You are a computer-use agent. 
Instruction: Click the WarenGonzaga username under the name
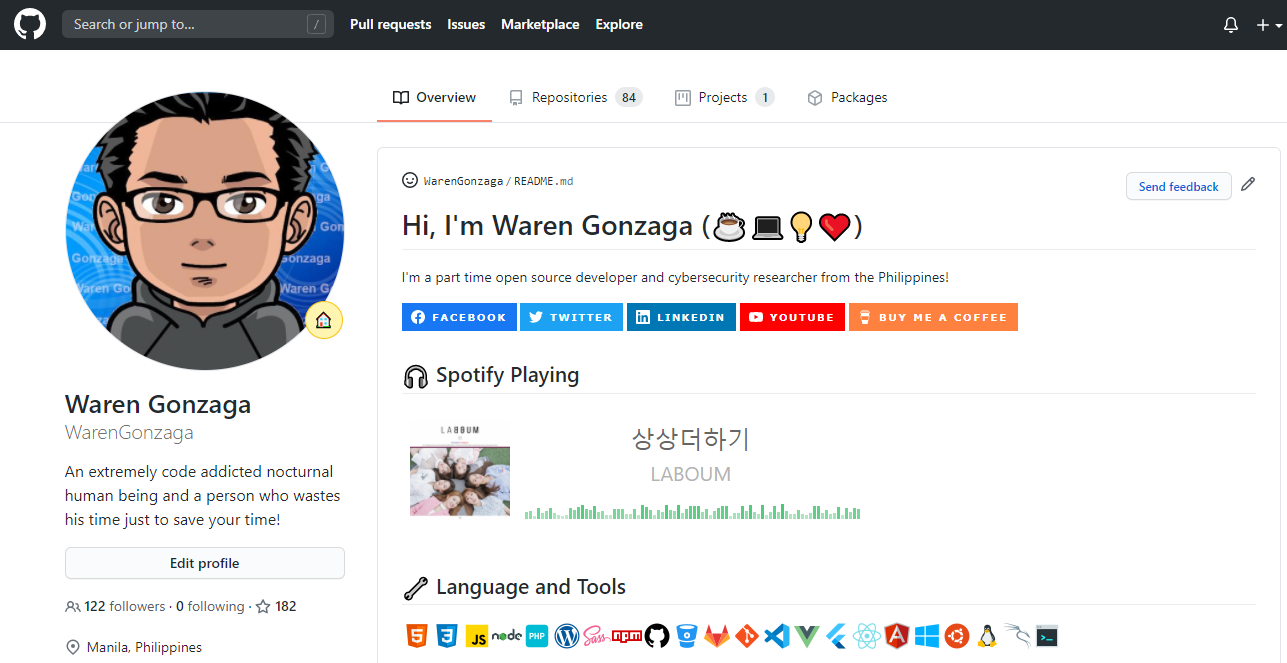(129, 433)
